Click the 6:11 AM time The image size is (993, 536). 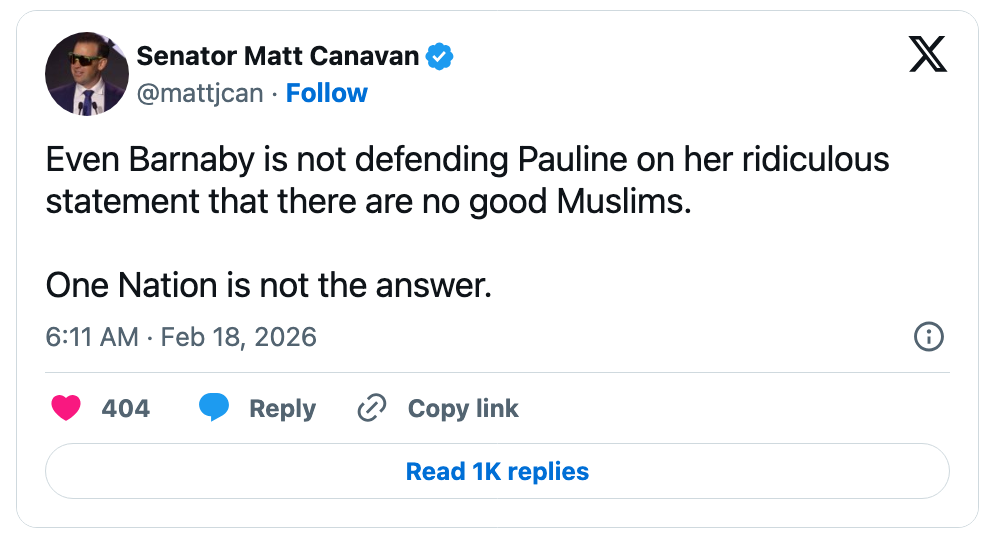(92, 337)
